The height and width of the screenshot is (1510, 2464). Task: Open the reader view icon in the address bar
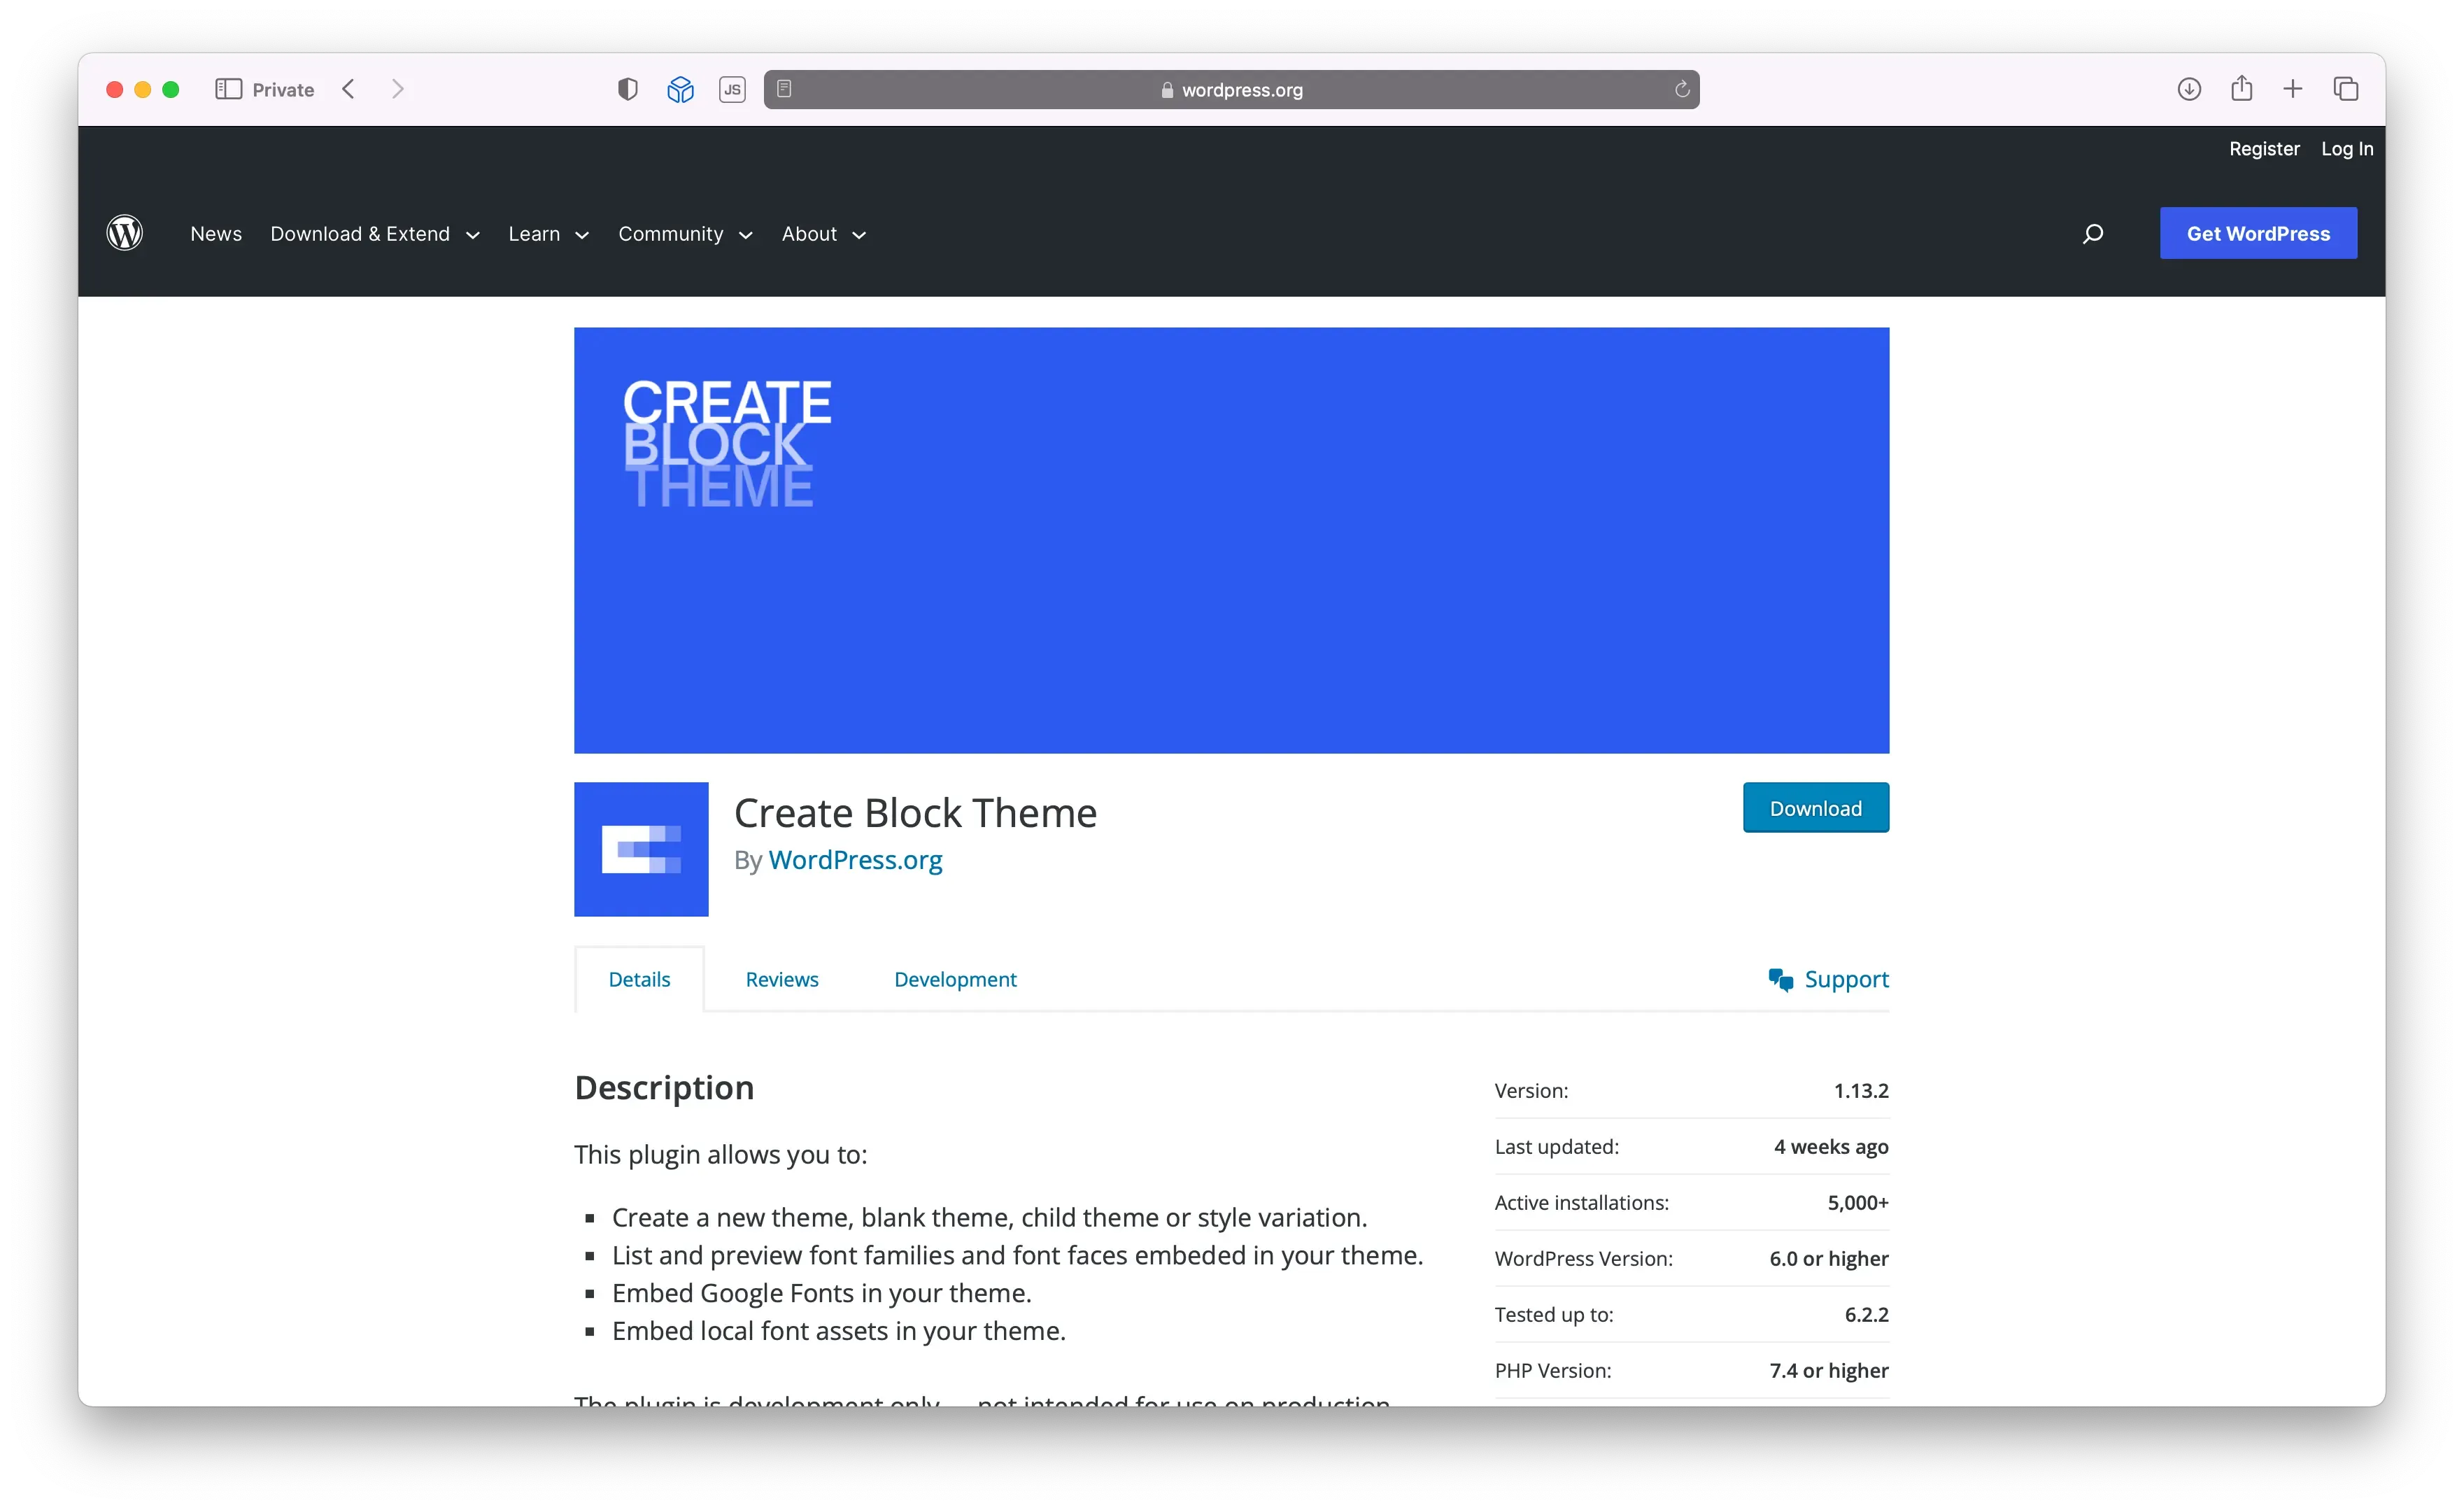click(785, 89)
